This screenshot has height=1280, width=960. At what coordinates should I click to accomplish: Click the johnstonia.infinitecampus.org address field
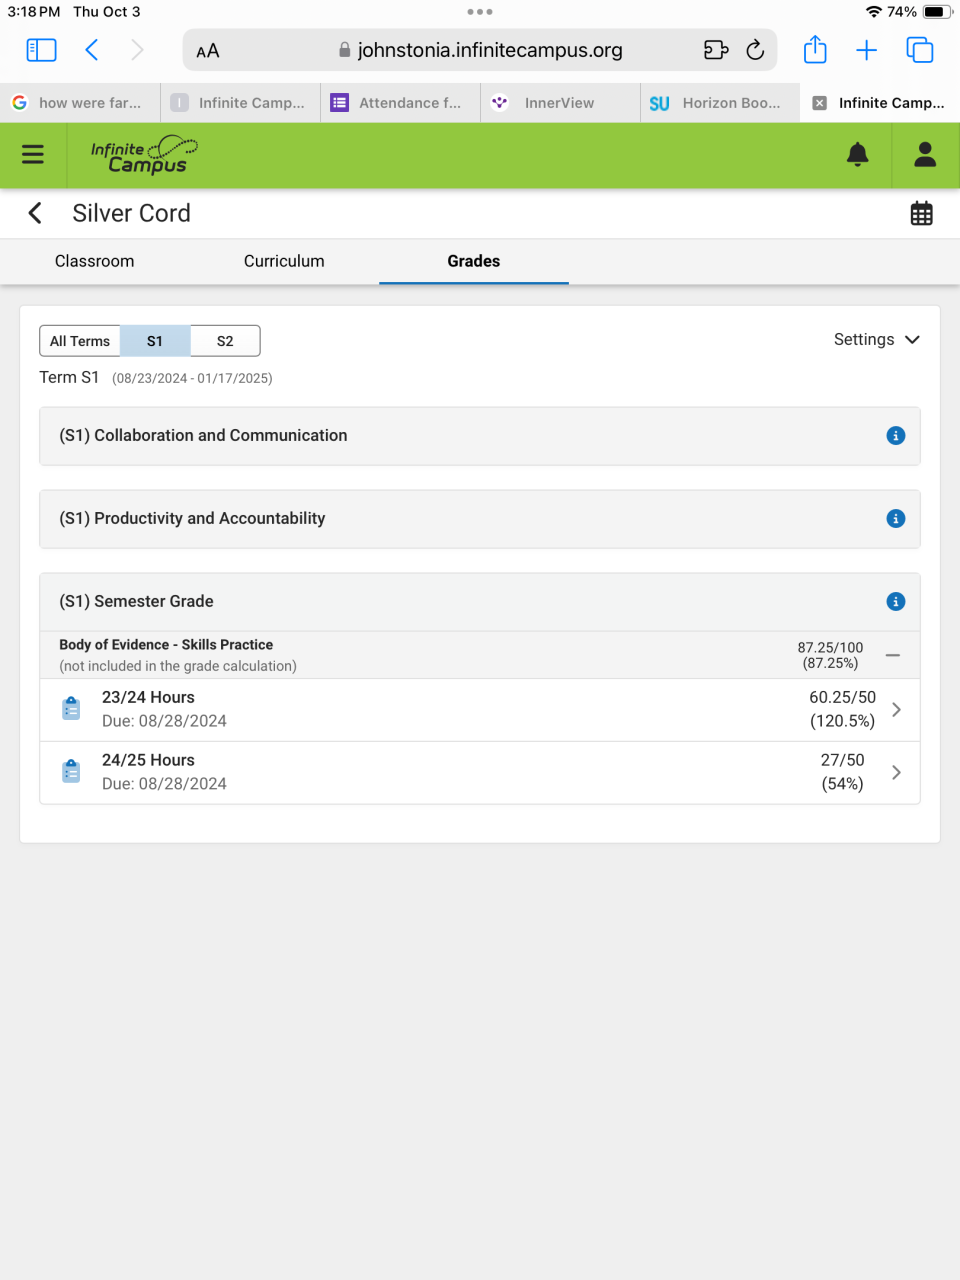480,50
